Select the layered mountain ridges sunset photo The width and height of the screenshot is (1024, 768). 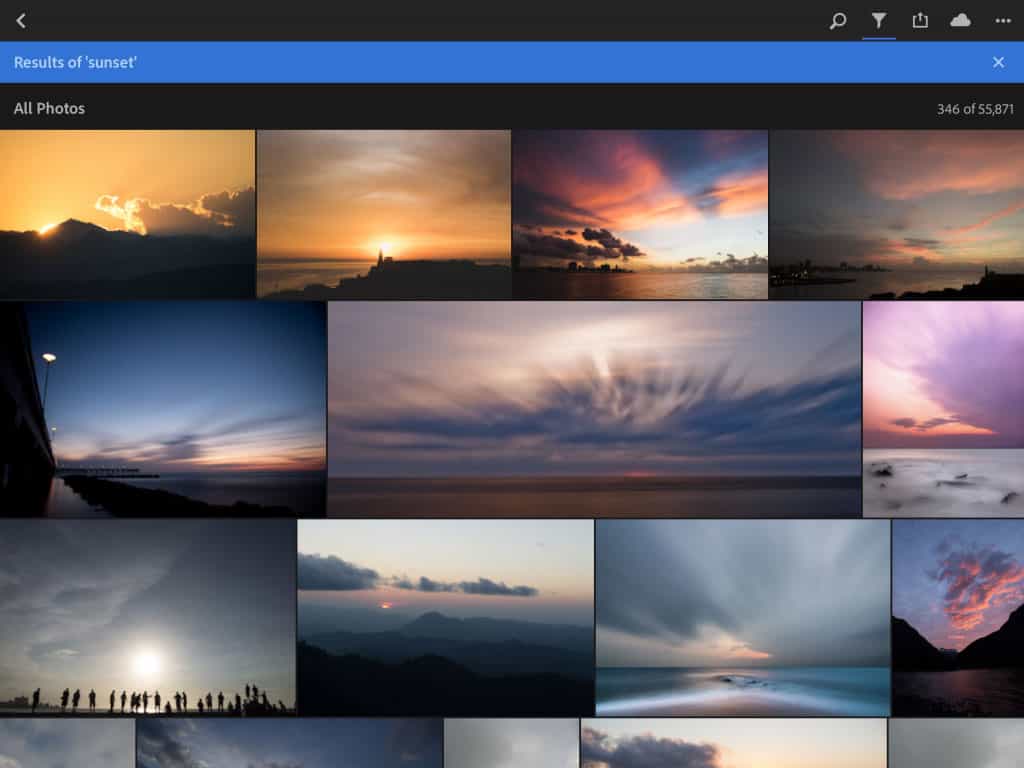[445, 617]
